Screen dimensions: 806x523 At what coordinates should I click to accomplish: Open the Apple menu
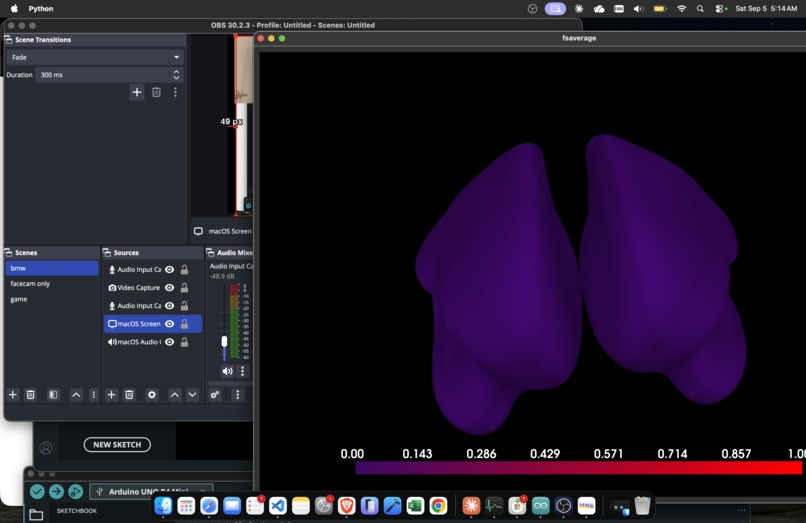coord(14,9)
